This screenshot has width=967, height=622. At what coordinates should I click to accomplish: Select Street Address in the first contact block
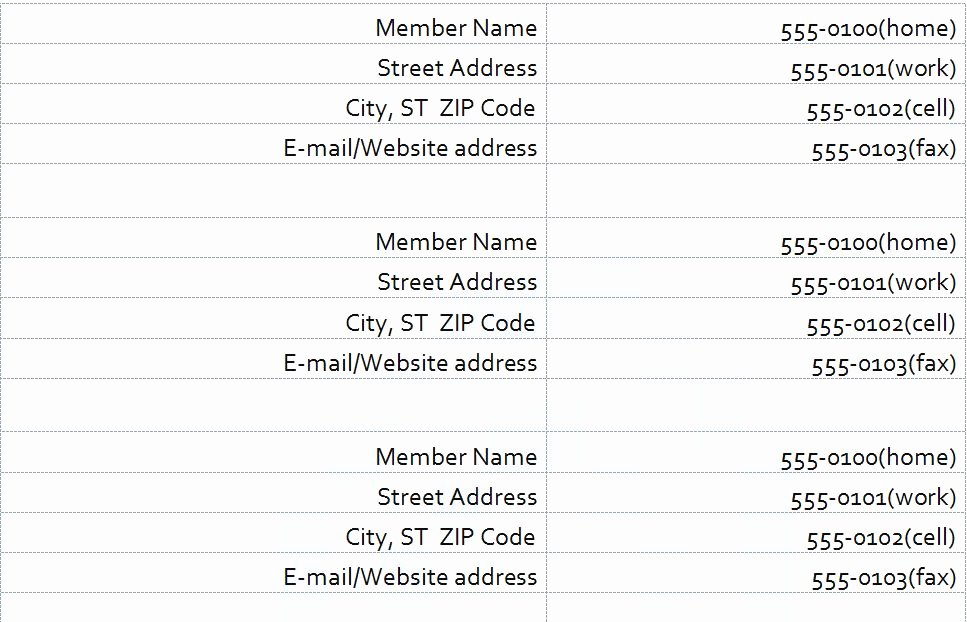pyautogui.click(x=457, y=68)
